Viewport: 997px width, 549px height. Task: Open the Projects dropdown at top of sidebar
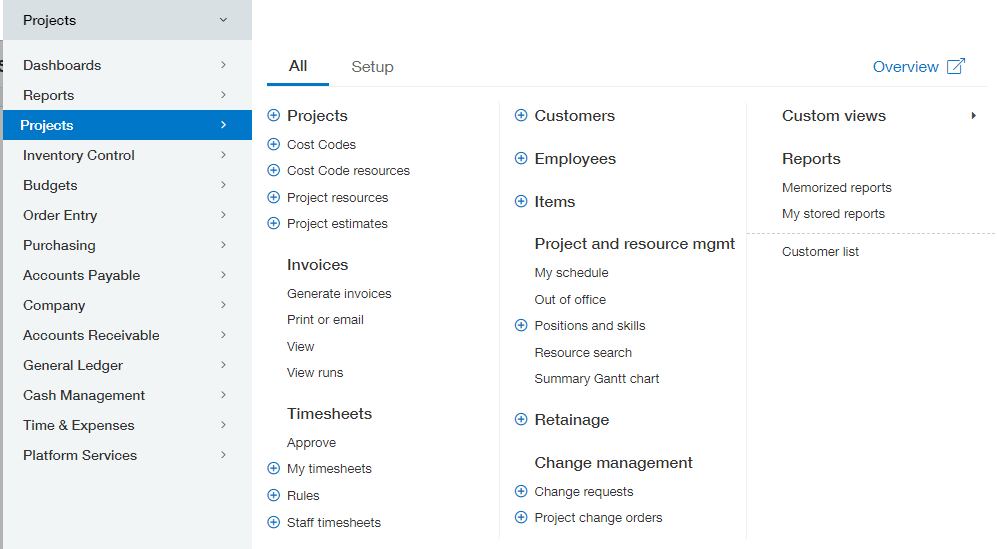click(125, 20)
